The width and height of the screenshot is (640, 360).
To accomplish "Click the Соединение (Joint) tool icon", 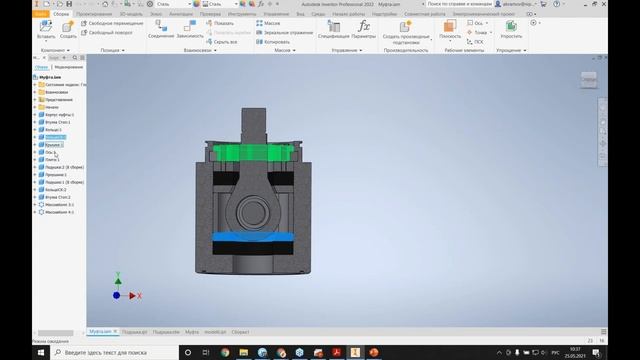I will [x=161, y=26].
